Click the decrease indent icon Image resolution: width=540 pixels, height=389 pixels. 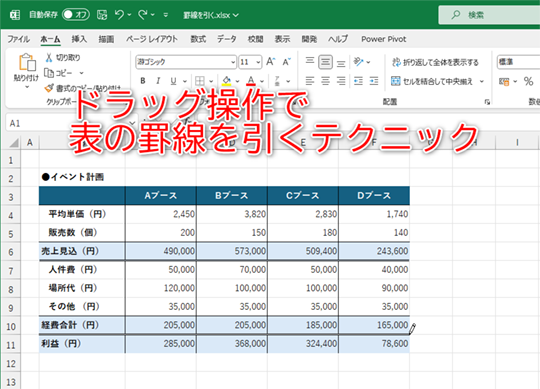[358, 81]
